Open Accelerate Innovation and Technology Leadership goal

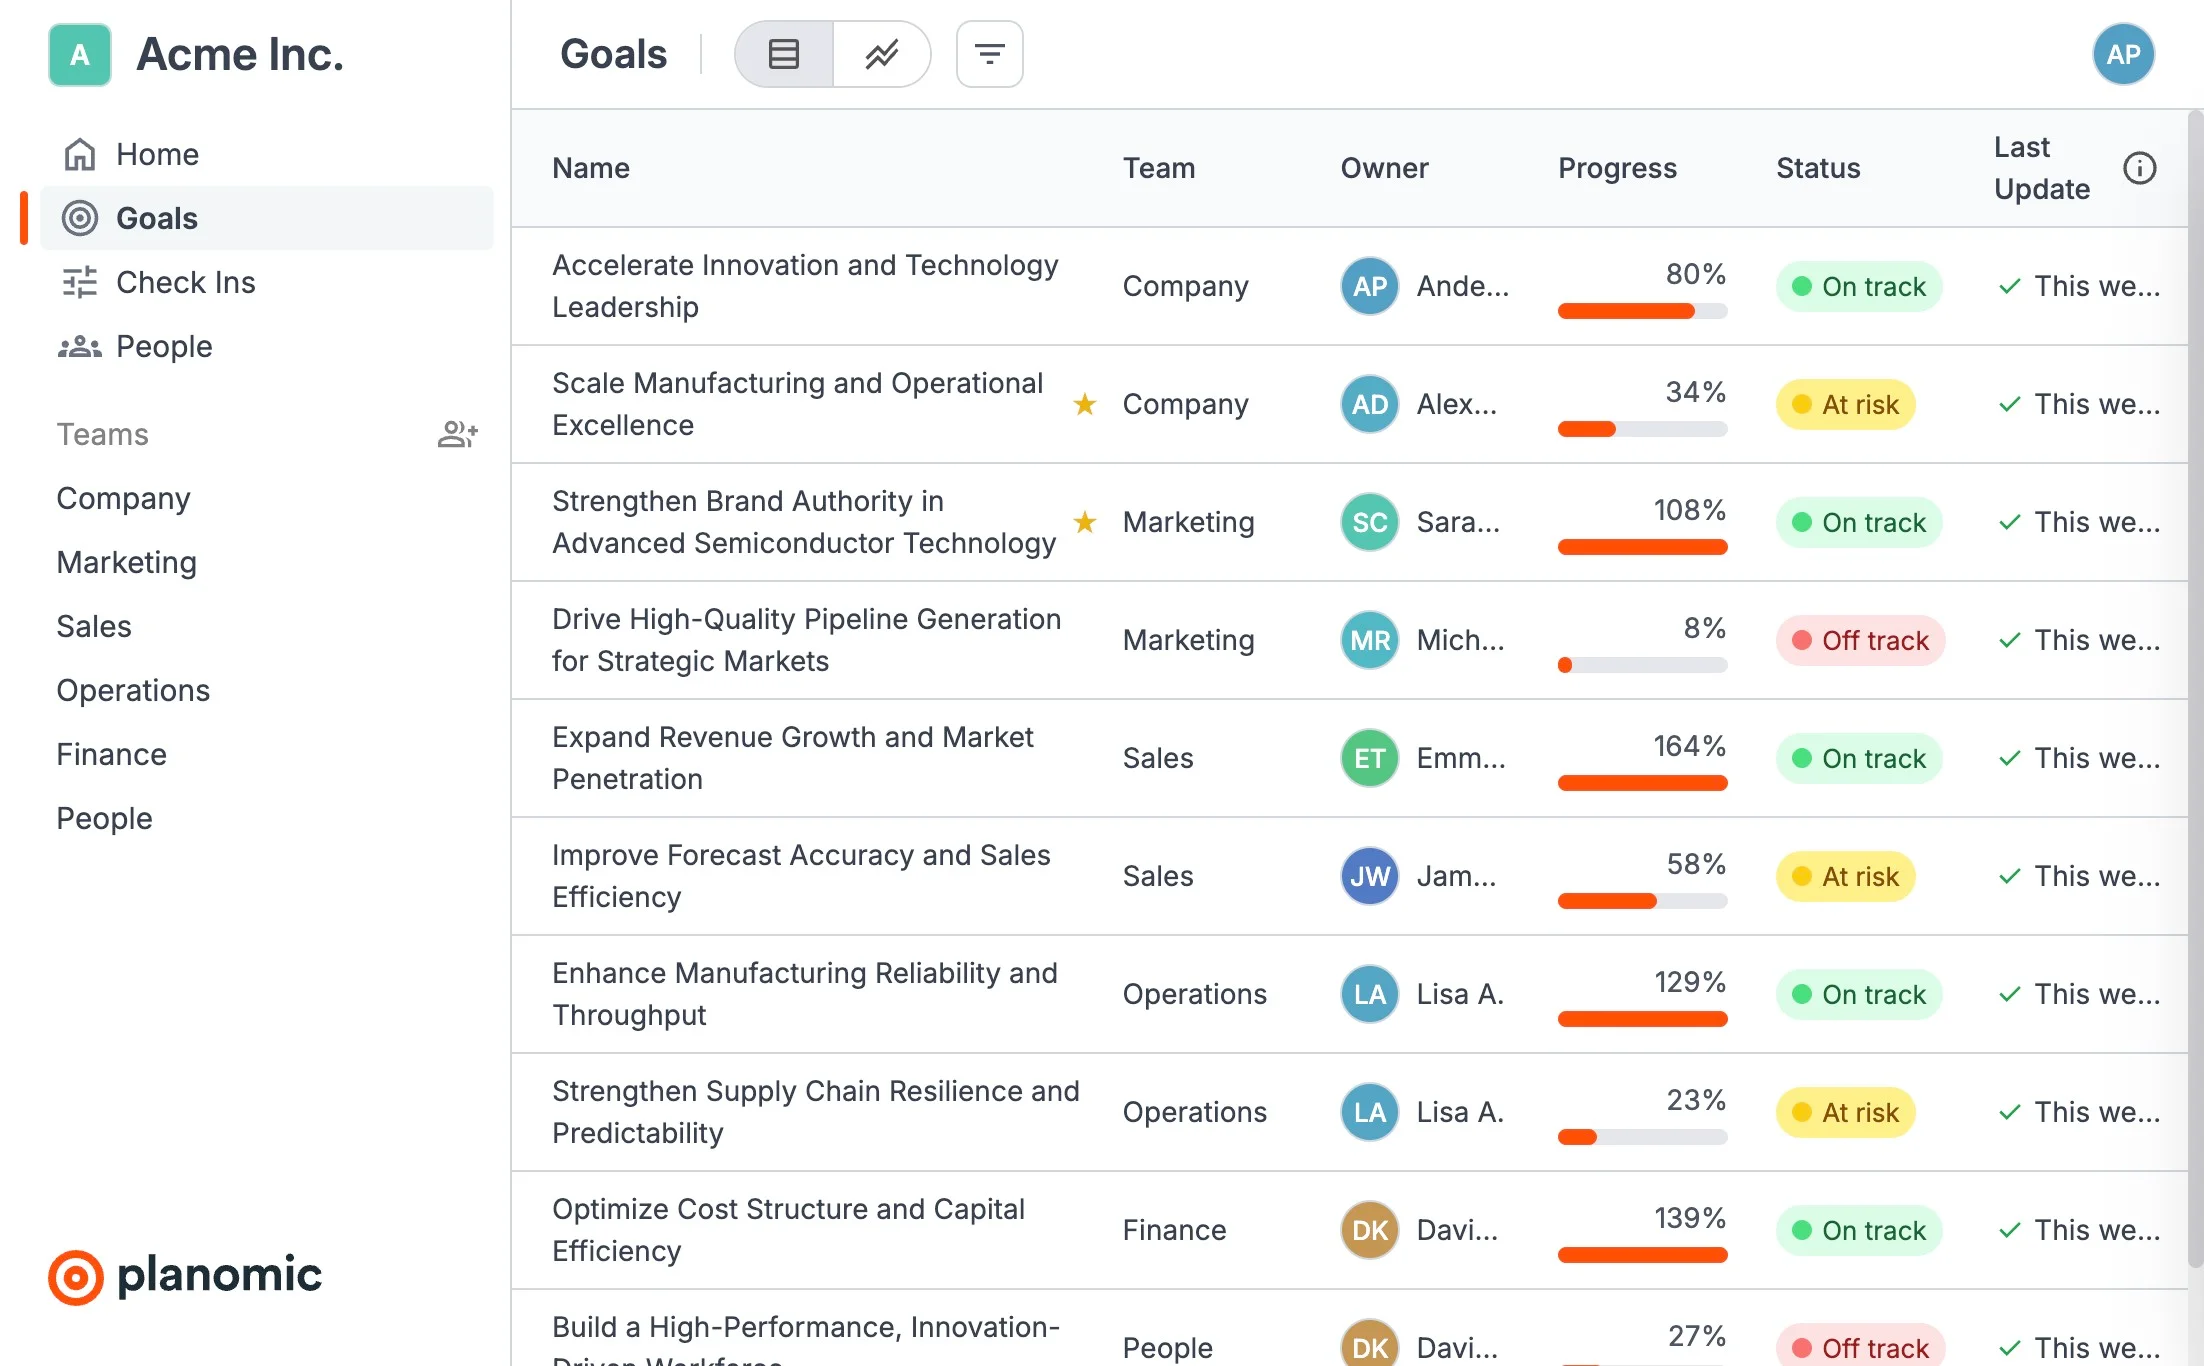(804, 286)
